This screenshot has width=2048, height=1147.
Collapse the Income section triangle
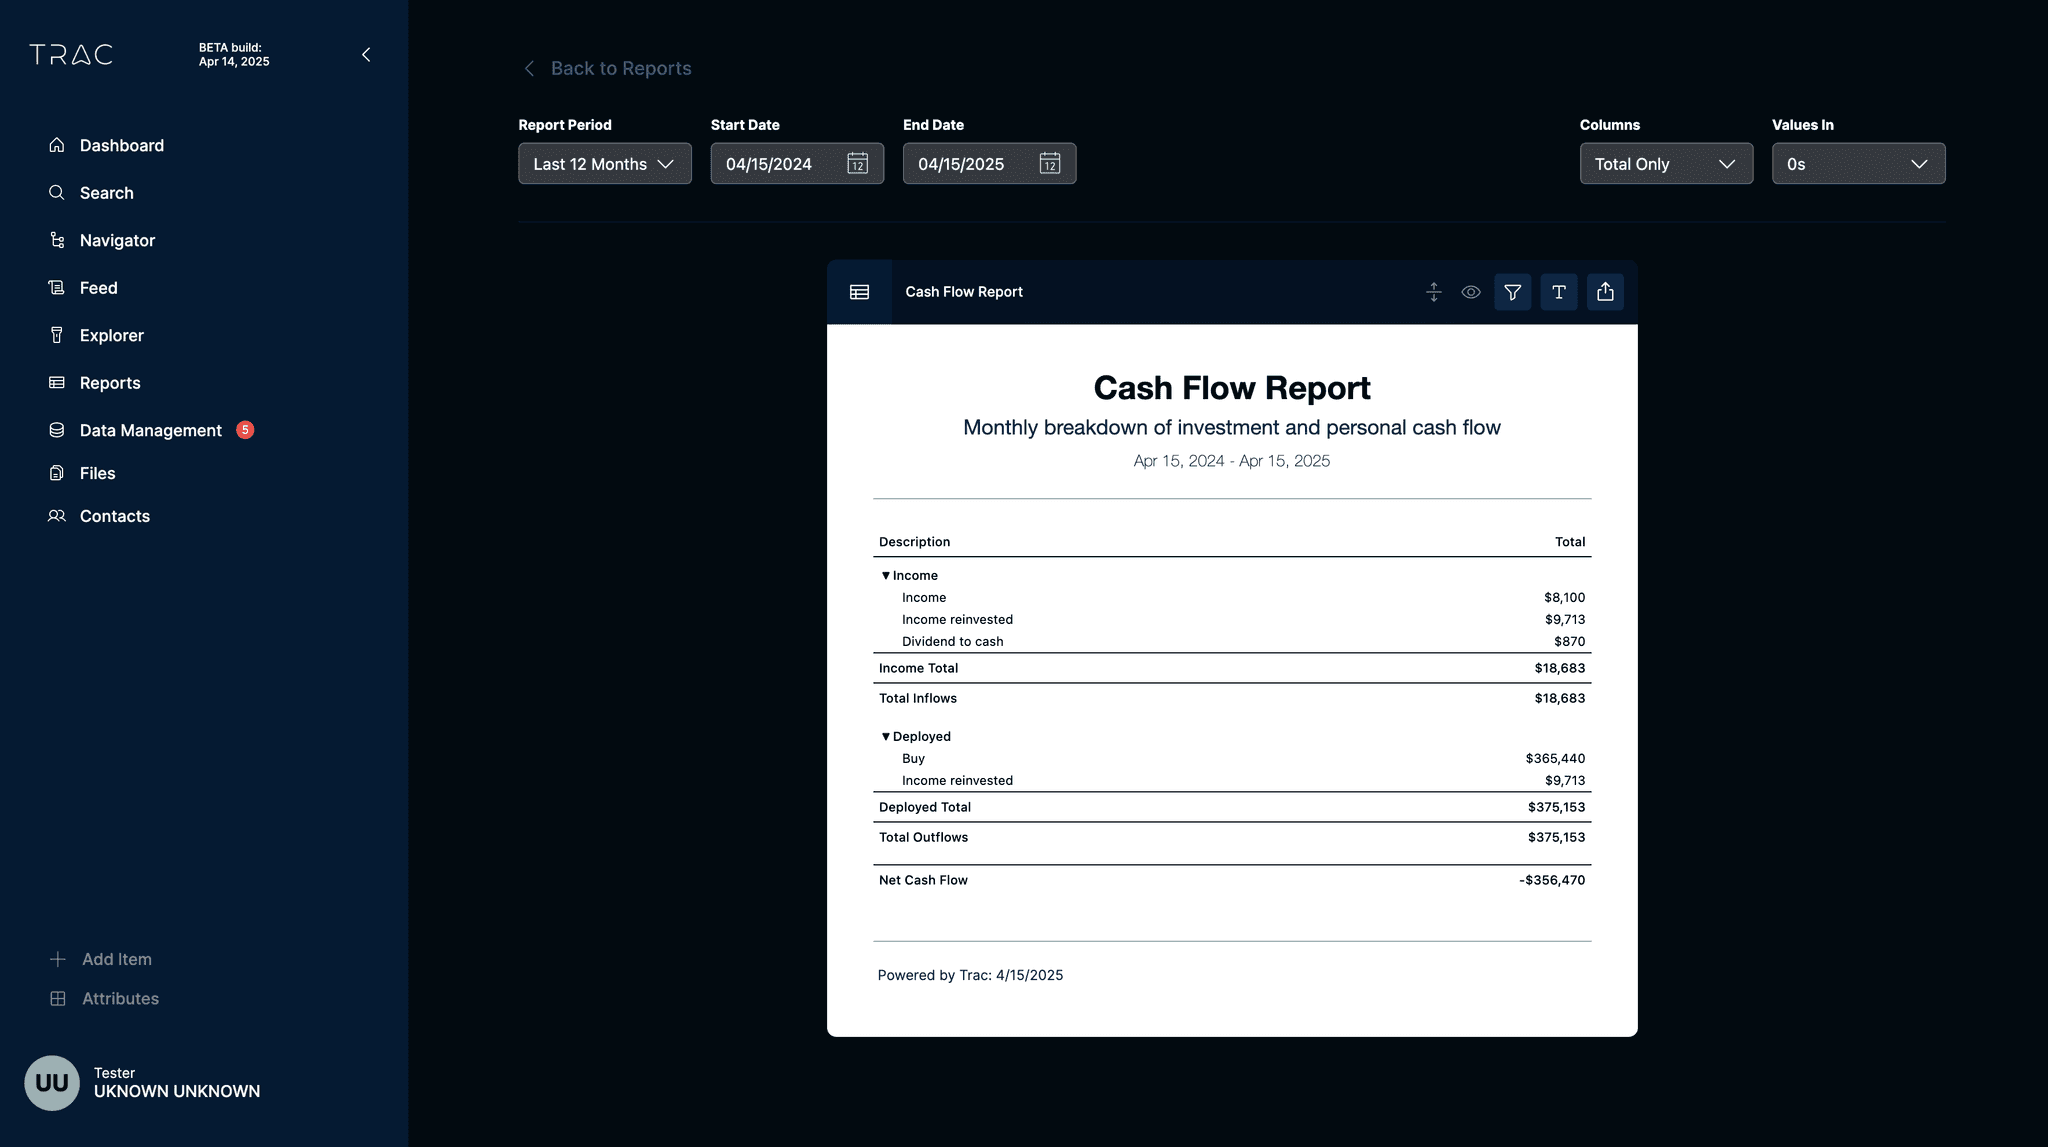pos(885,576)
